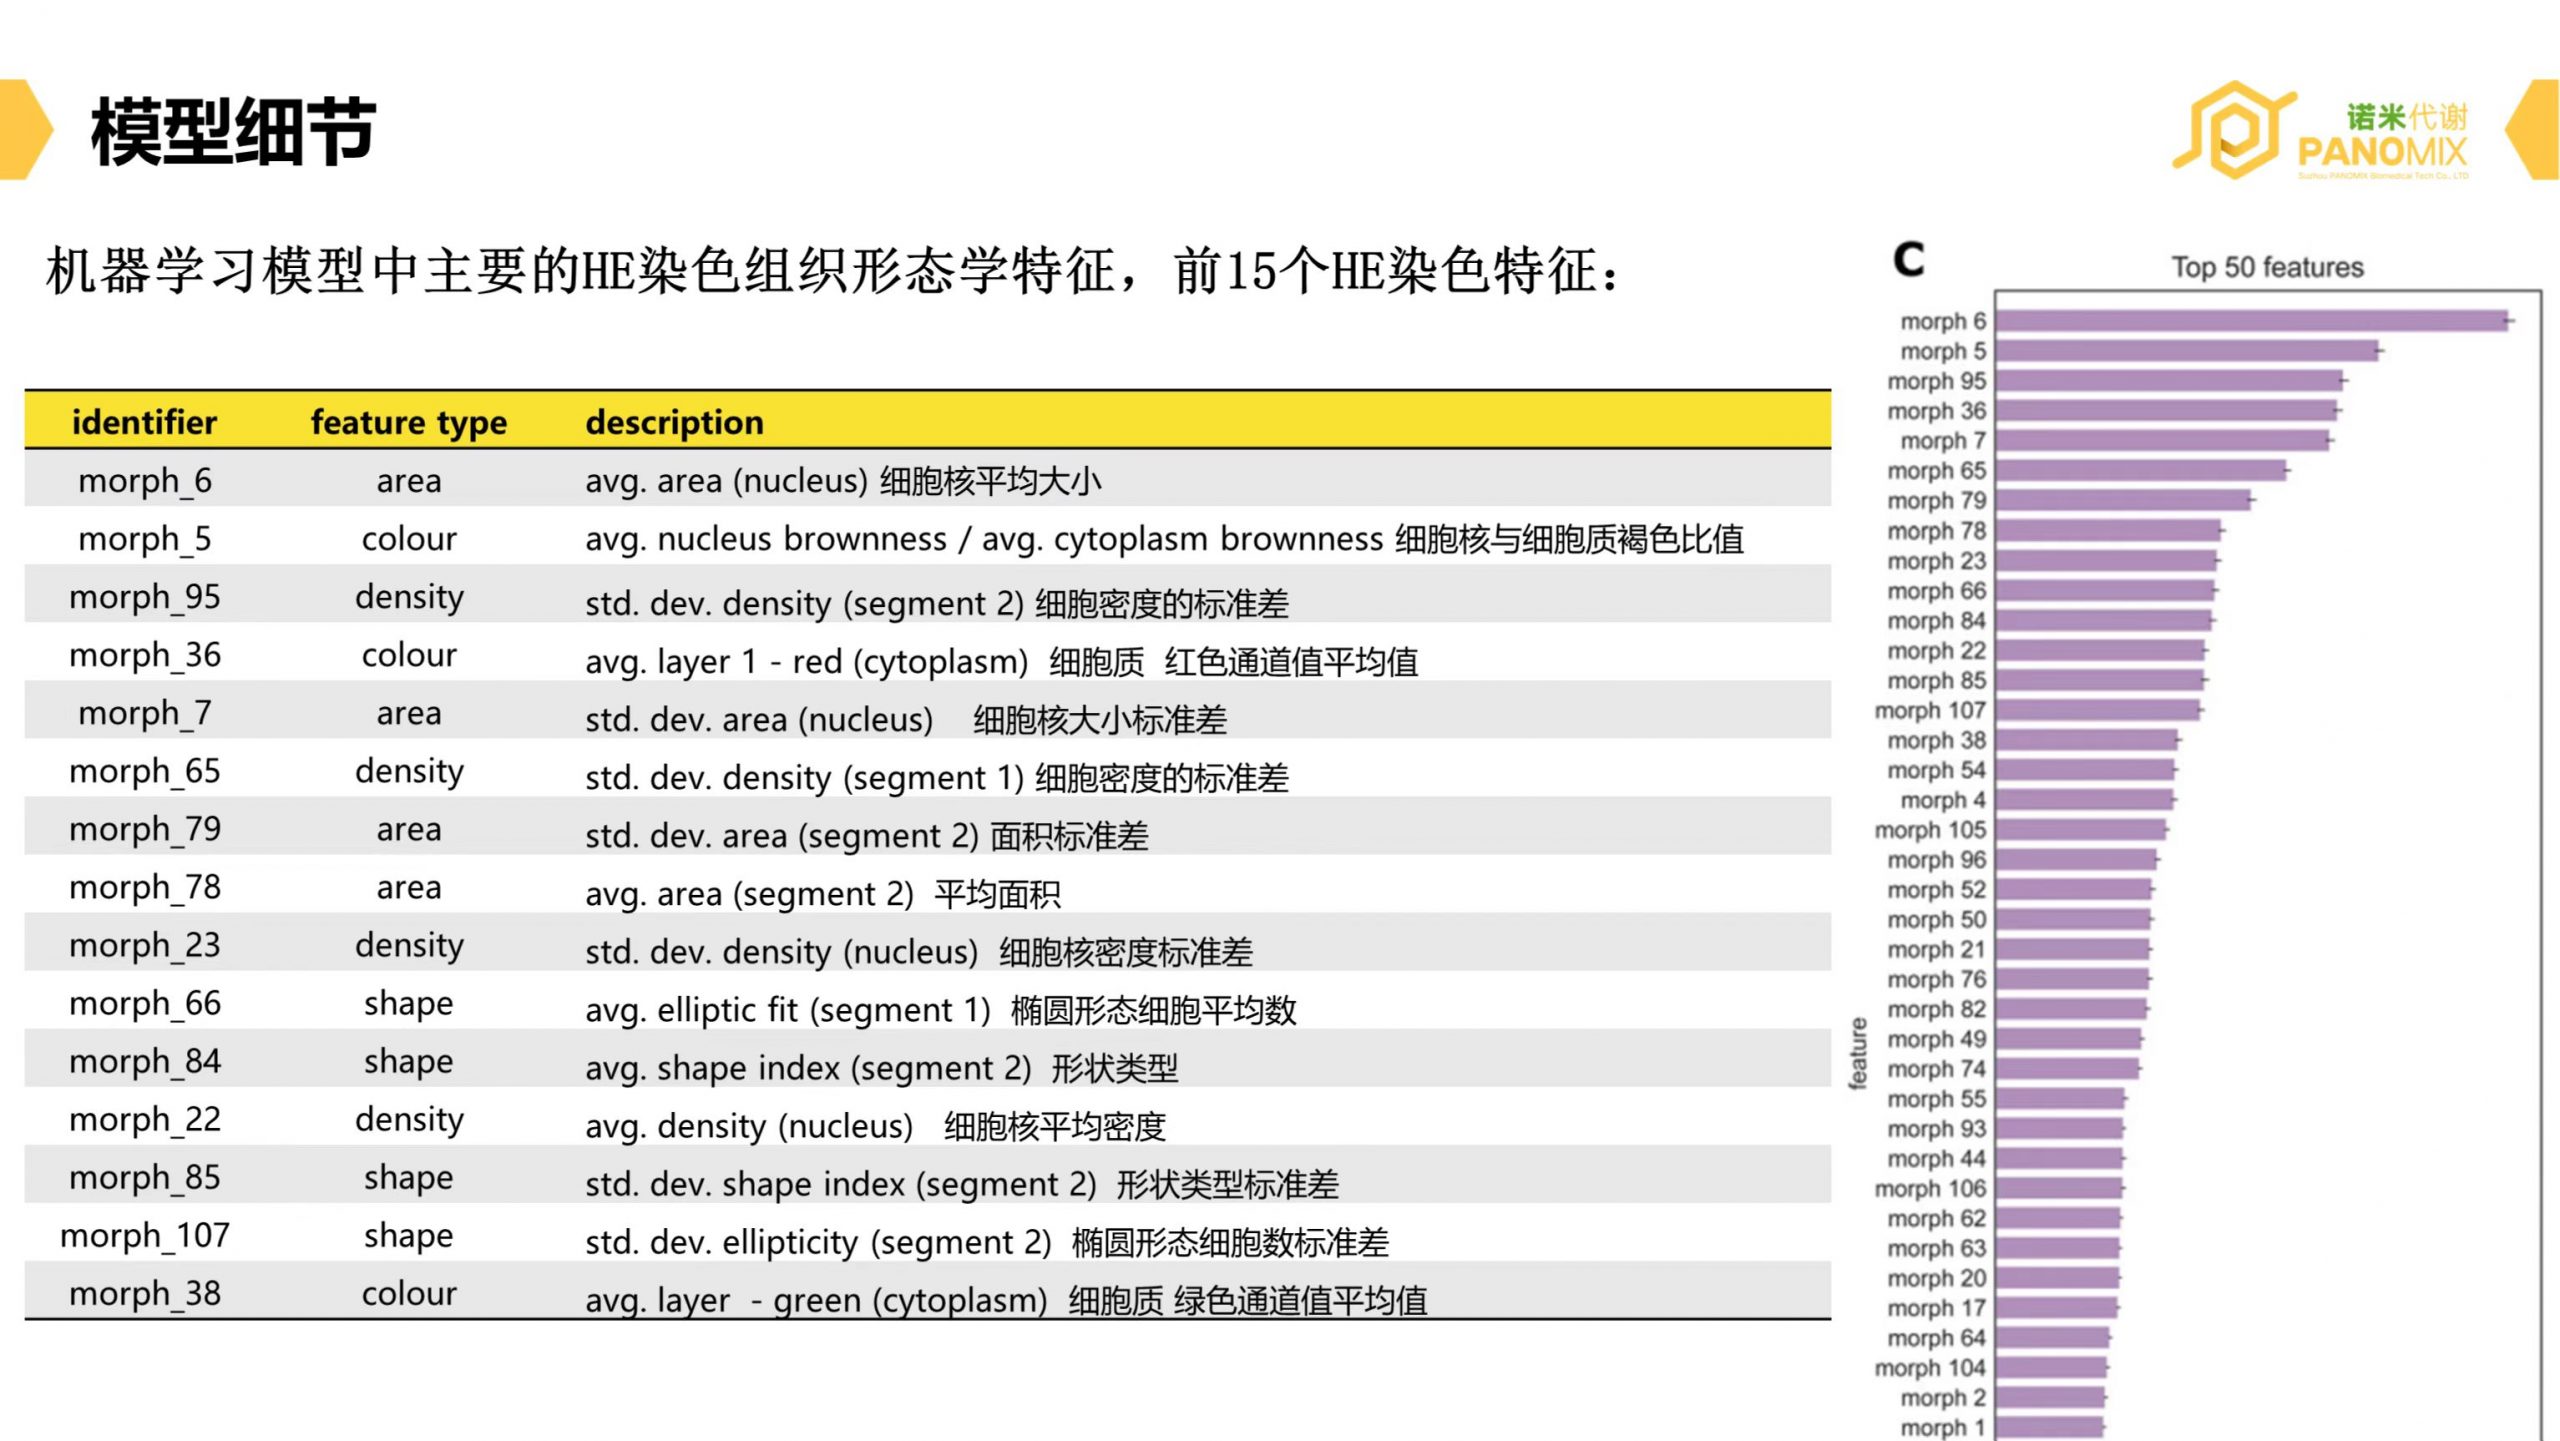Click the morph 95 chart axis label
Image resolution: width=2560 pixels, height=1441 pixels.
click(x=1935, y=381)
